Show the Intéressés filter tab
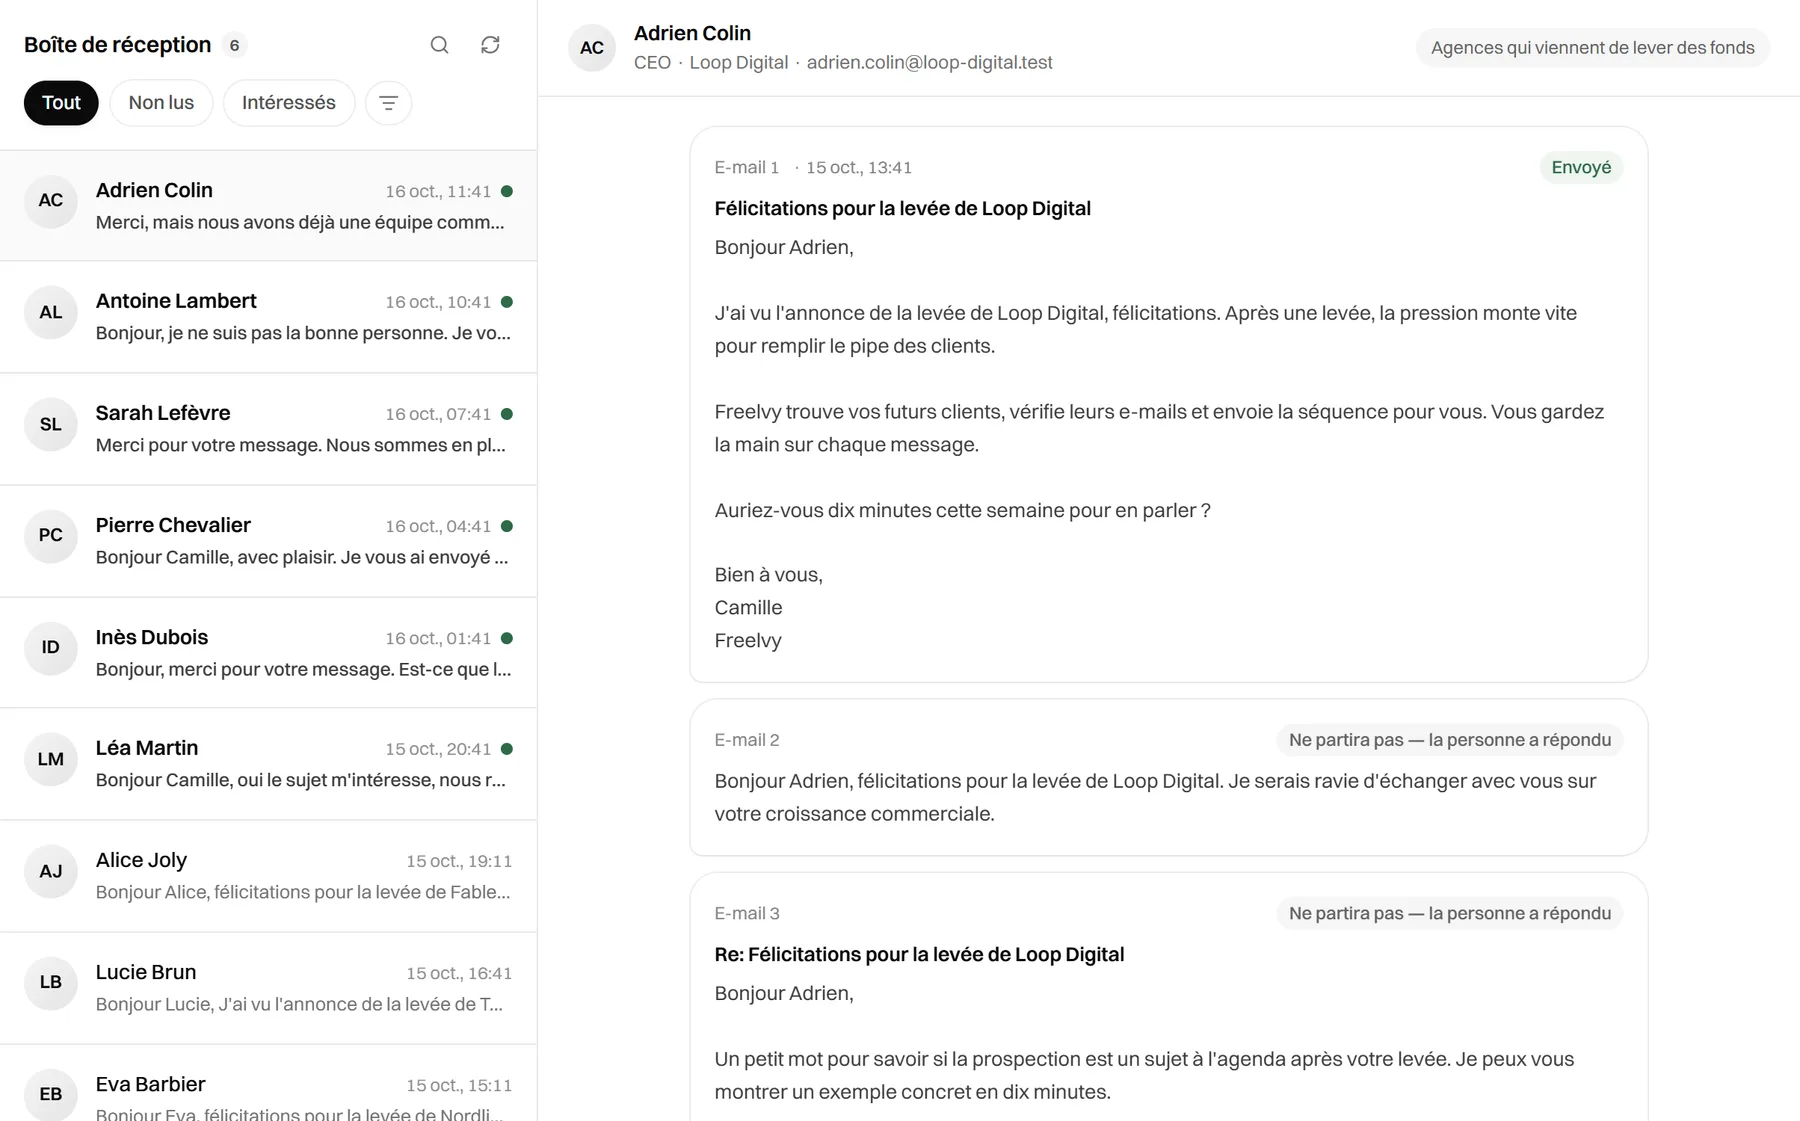 [289, 103]
